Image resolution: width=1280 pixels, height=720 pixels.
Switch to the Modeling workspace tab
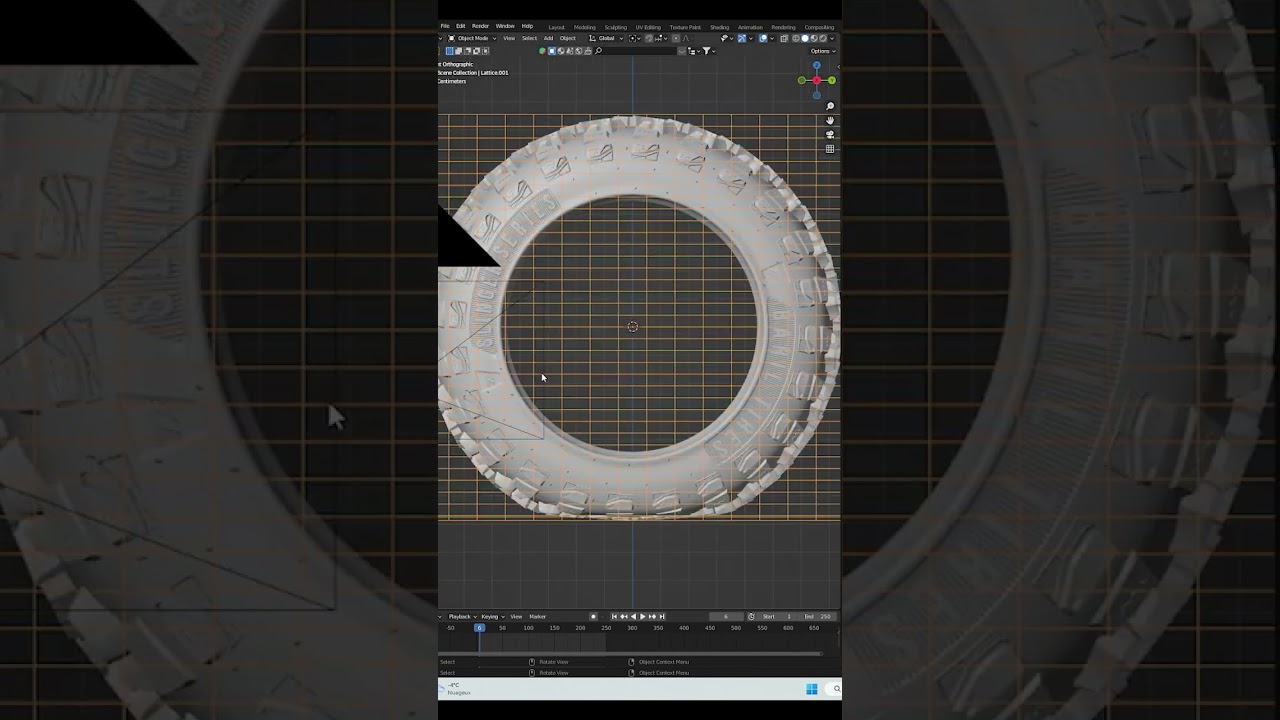click(585, 27)
